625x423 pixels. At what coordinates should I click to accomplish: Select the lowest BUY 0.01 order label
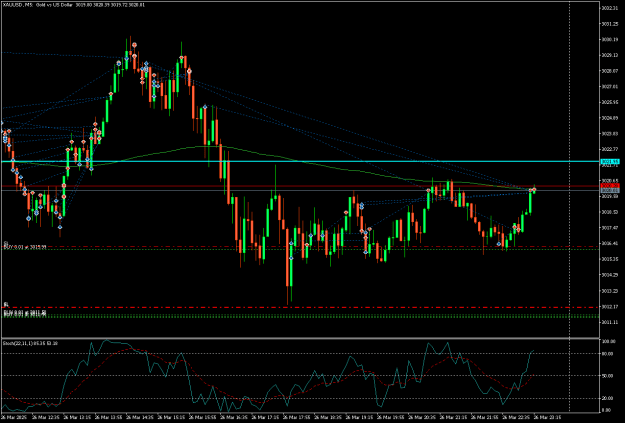(x=25, y=314)
